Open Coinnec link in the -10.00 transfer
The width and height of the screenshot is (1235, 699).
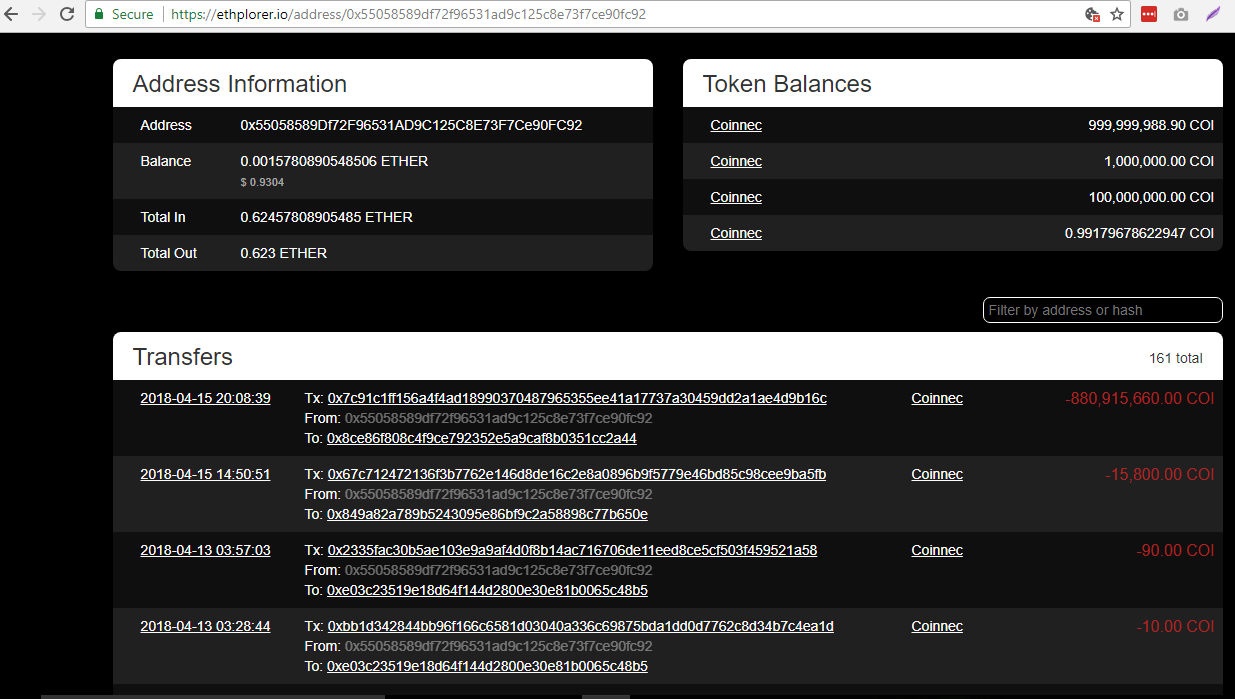pos(937,626)
